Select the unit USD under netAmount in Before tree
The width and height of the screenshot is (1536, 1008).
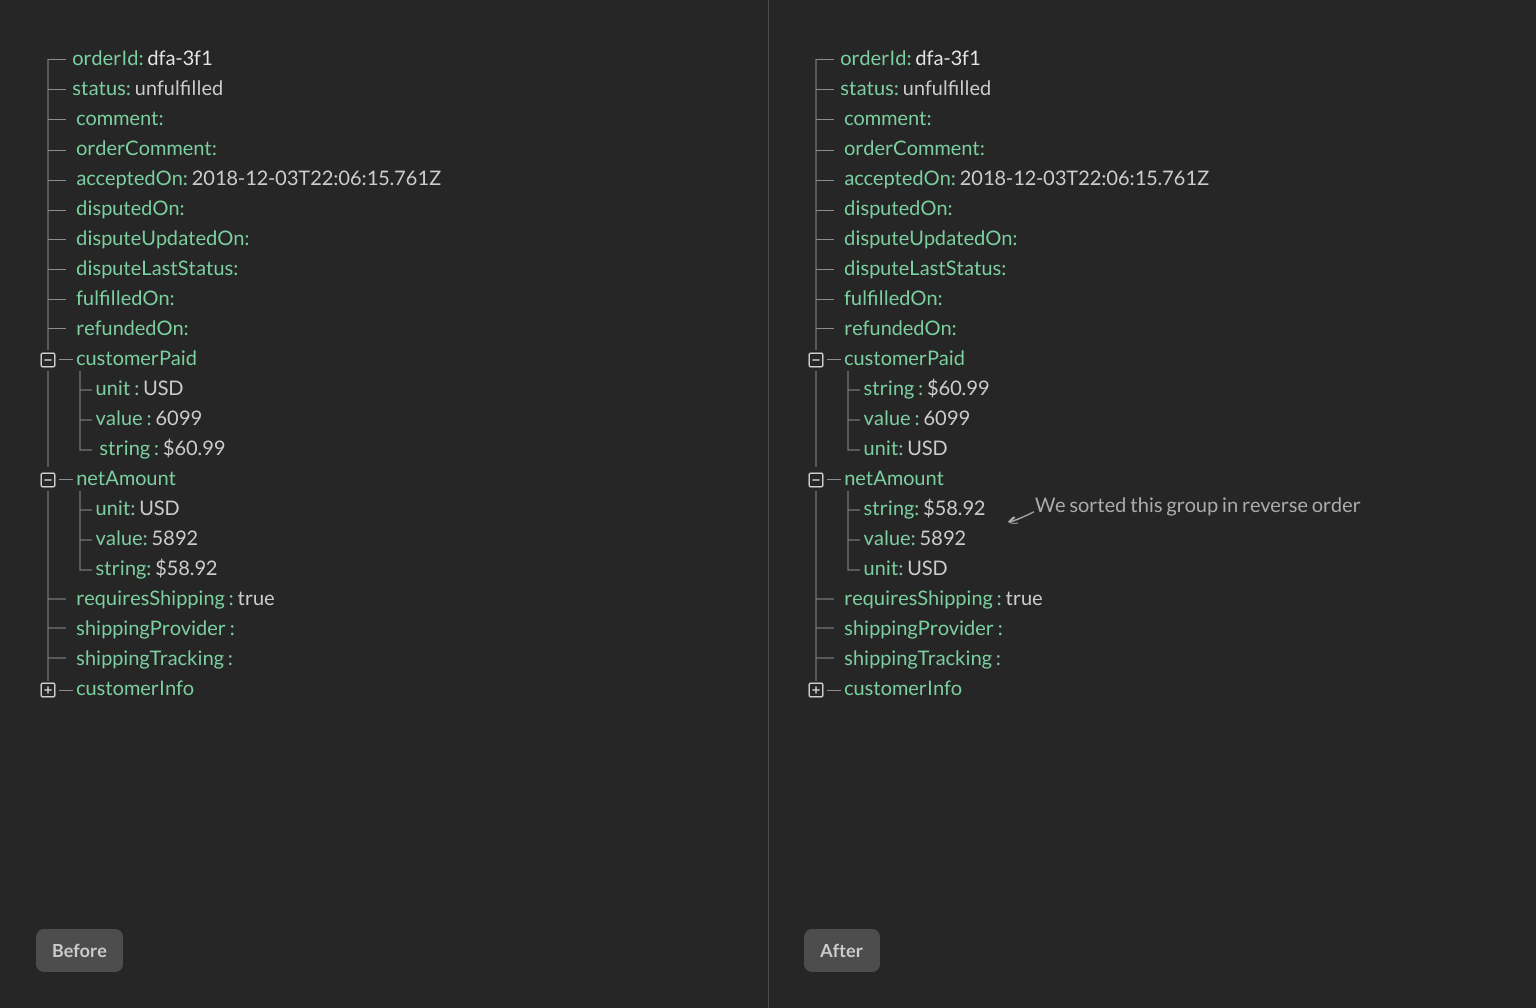(136, 508)
